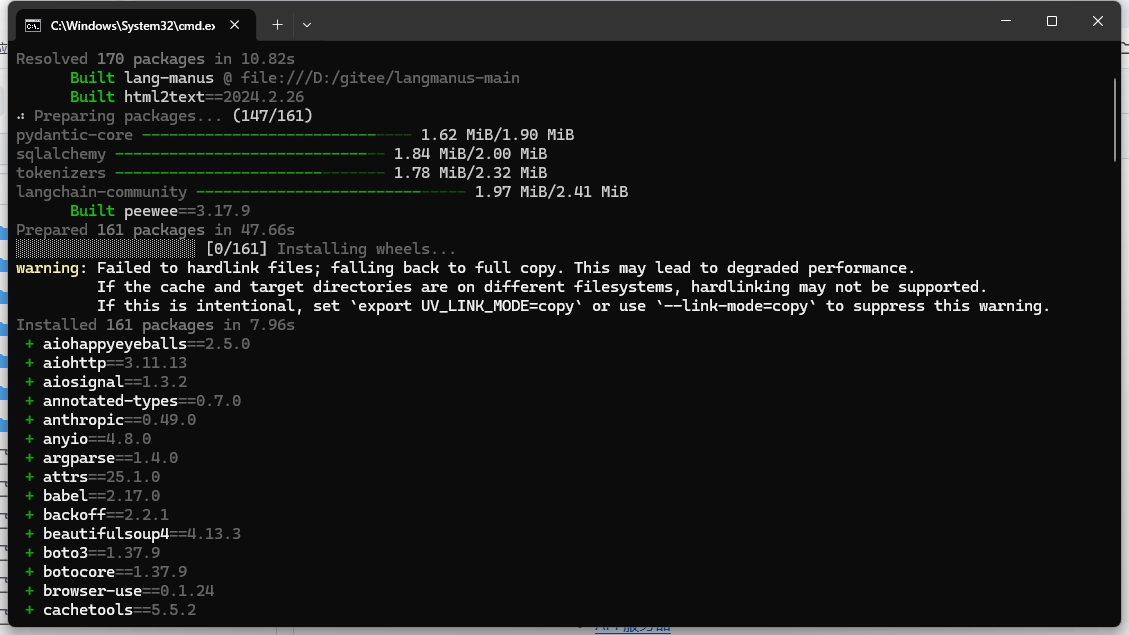Click the cmd icon in the tab
This screenshot has width=1129, height=635.
click(x=33, y=24)
